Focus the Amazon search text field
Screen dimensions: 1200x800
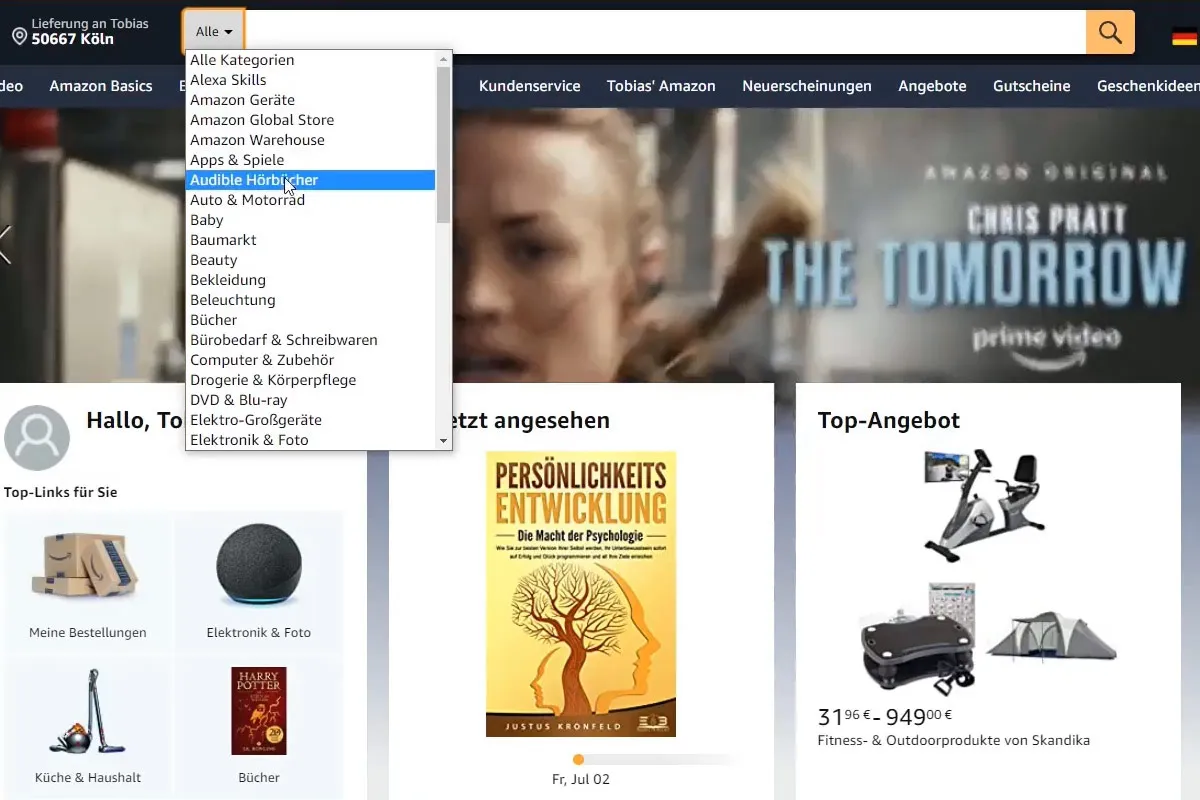(x=665, y=32)
